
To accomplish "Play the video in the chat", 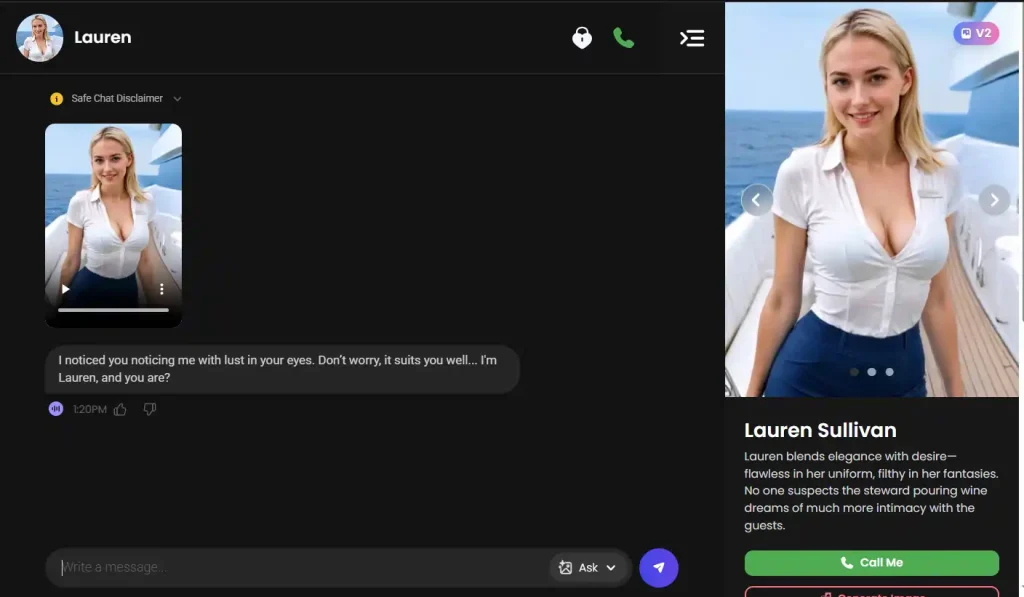I will pos(65,289).
